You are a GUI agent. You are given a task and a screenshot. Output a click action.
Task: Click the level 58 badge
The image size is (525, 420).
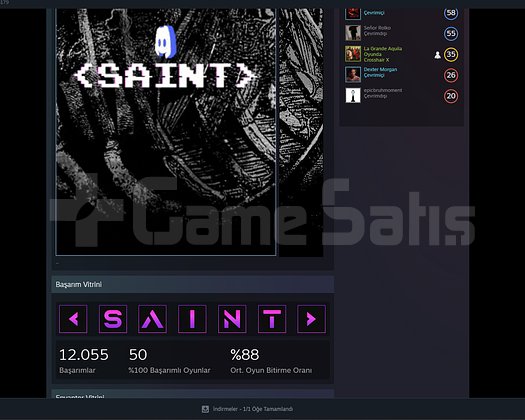pyautogui.click(x=451, y=13)
